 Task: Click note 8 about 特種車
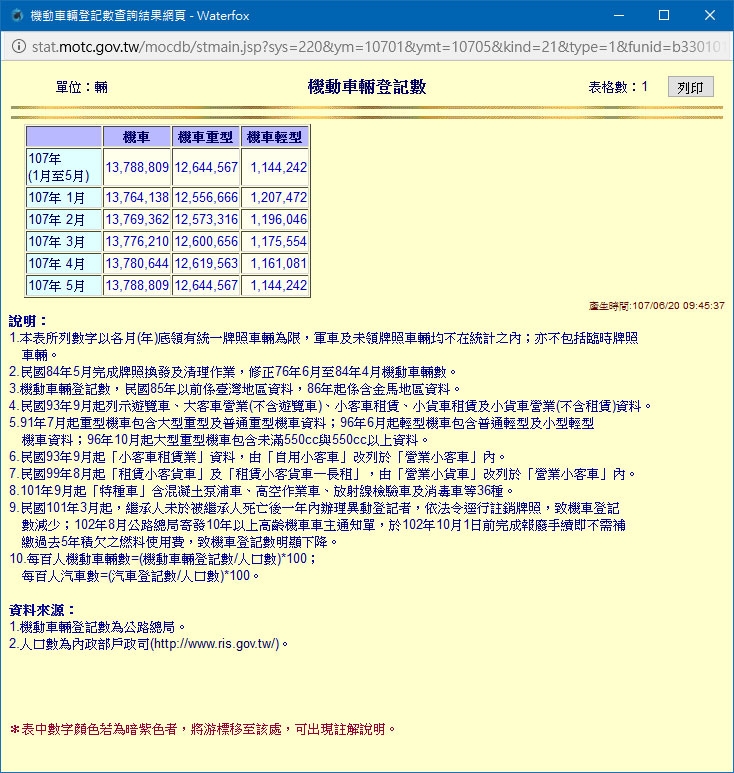click(262, 491)
